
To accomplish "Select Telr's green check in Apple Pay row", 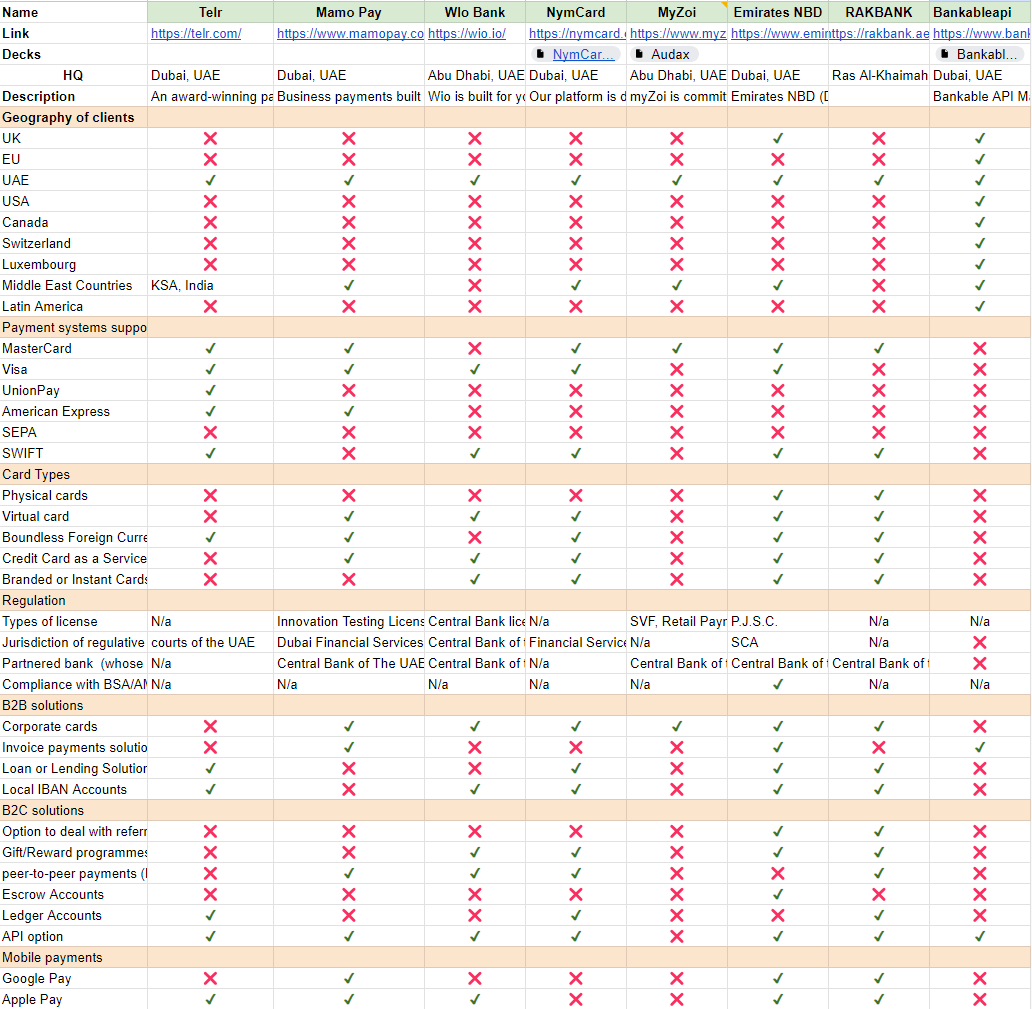I will point(210,999).
